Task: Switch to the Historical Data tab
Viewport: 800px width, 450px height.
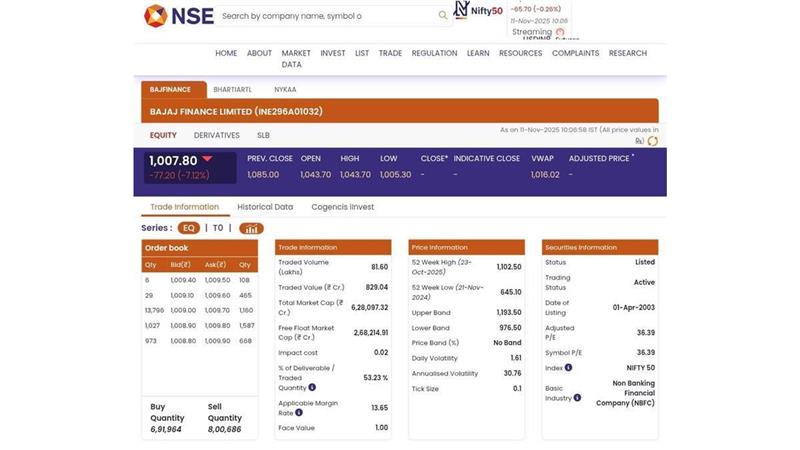Action: [265, 207]
